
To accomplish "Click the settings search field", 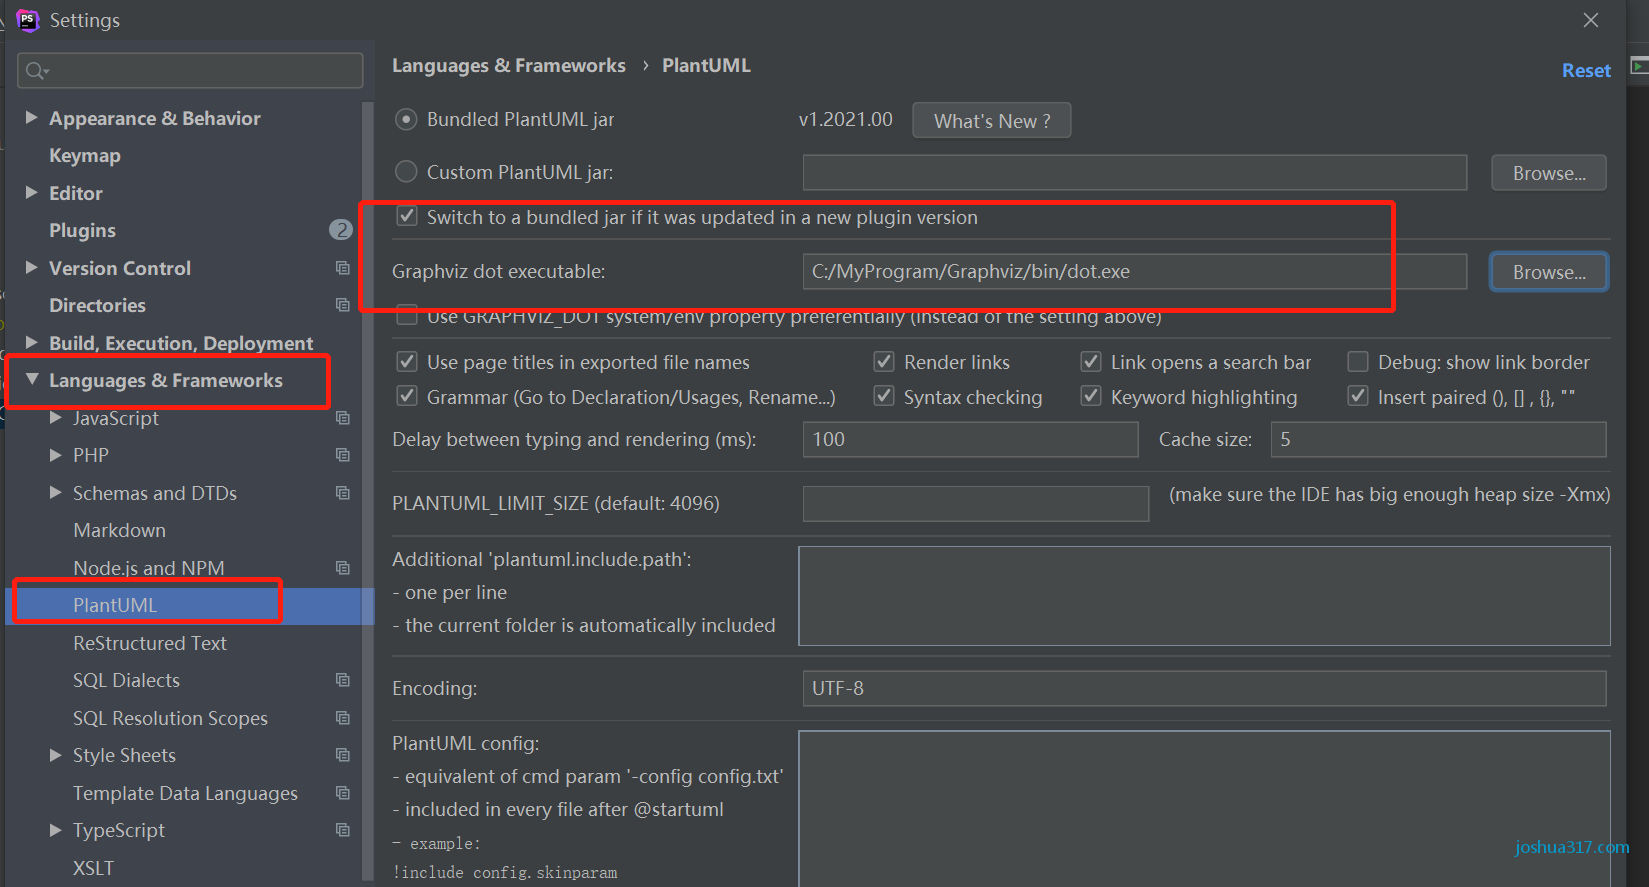I will pyautogui.click(x=190, y=71).
